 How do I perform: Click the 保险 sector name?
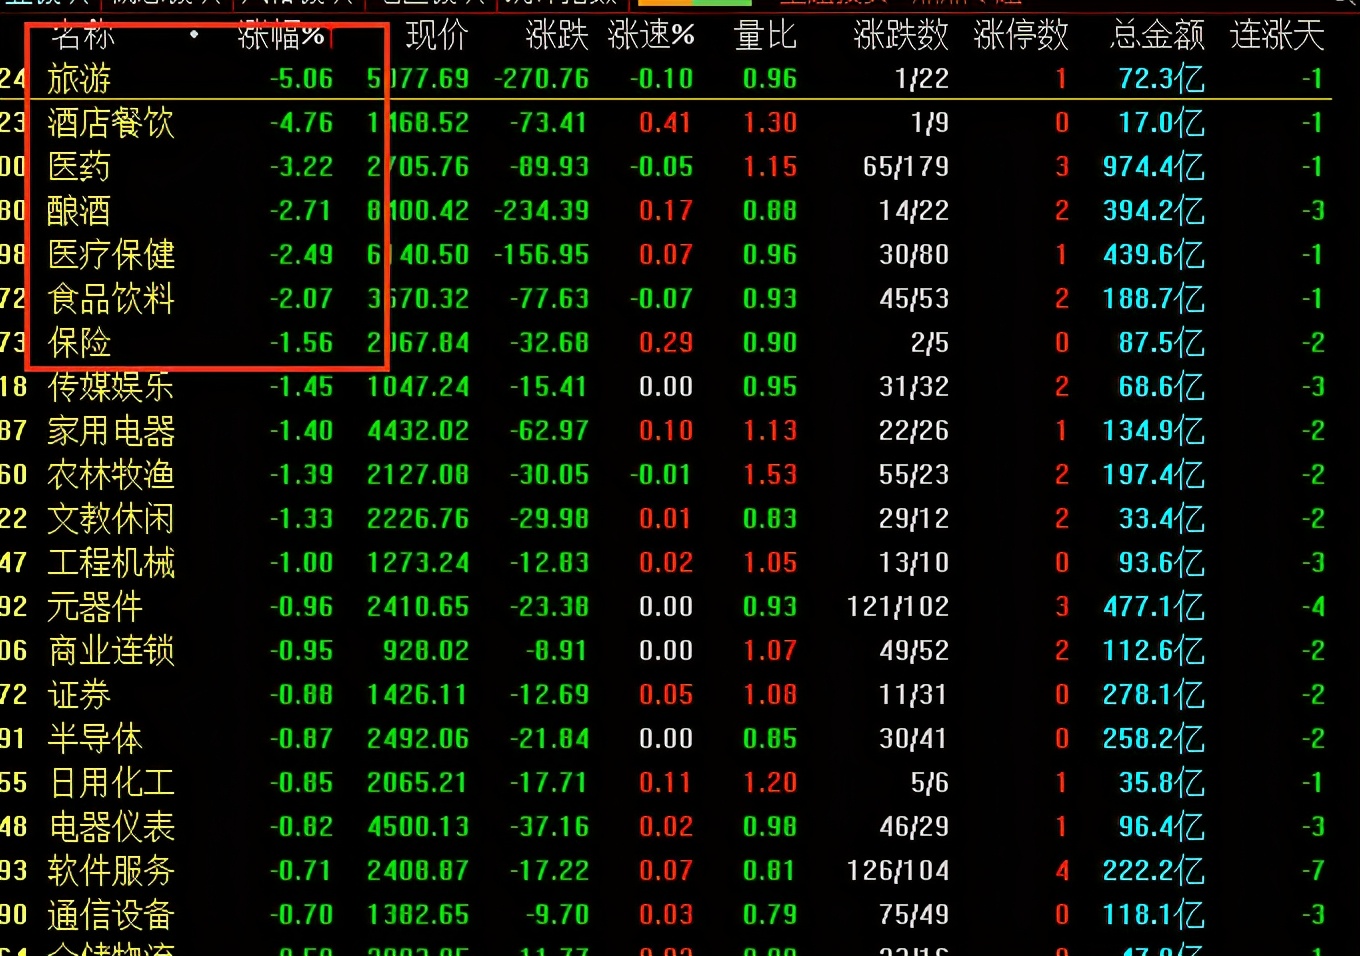tap(79, 342)
